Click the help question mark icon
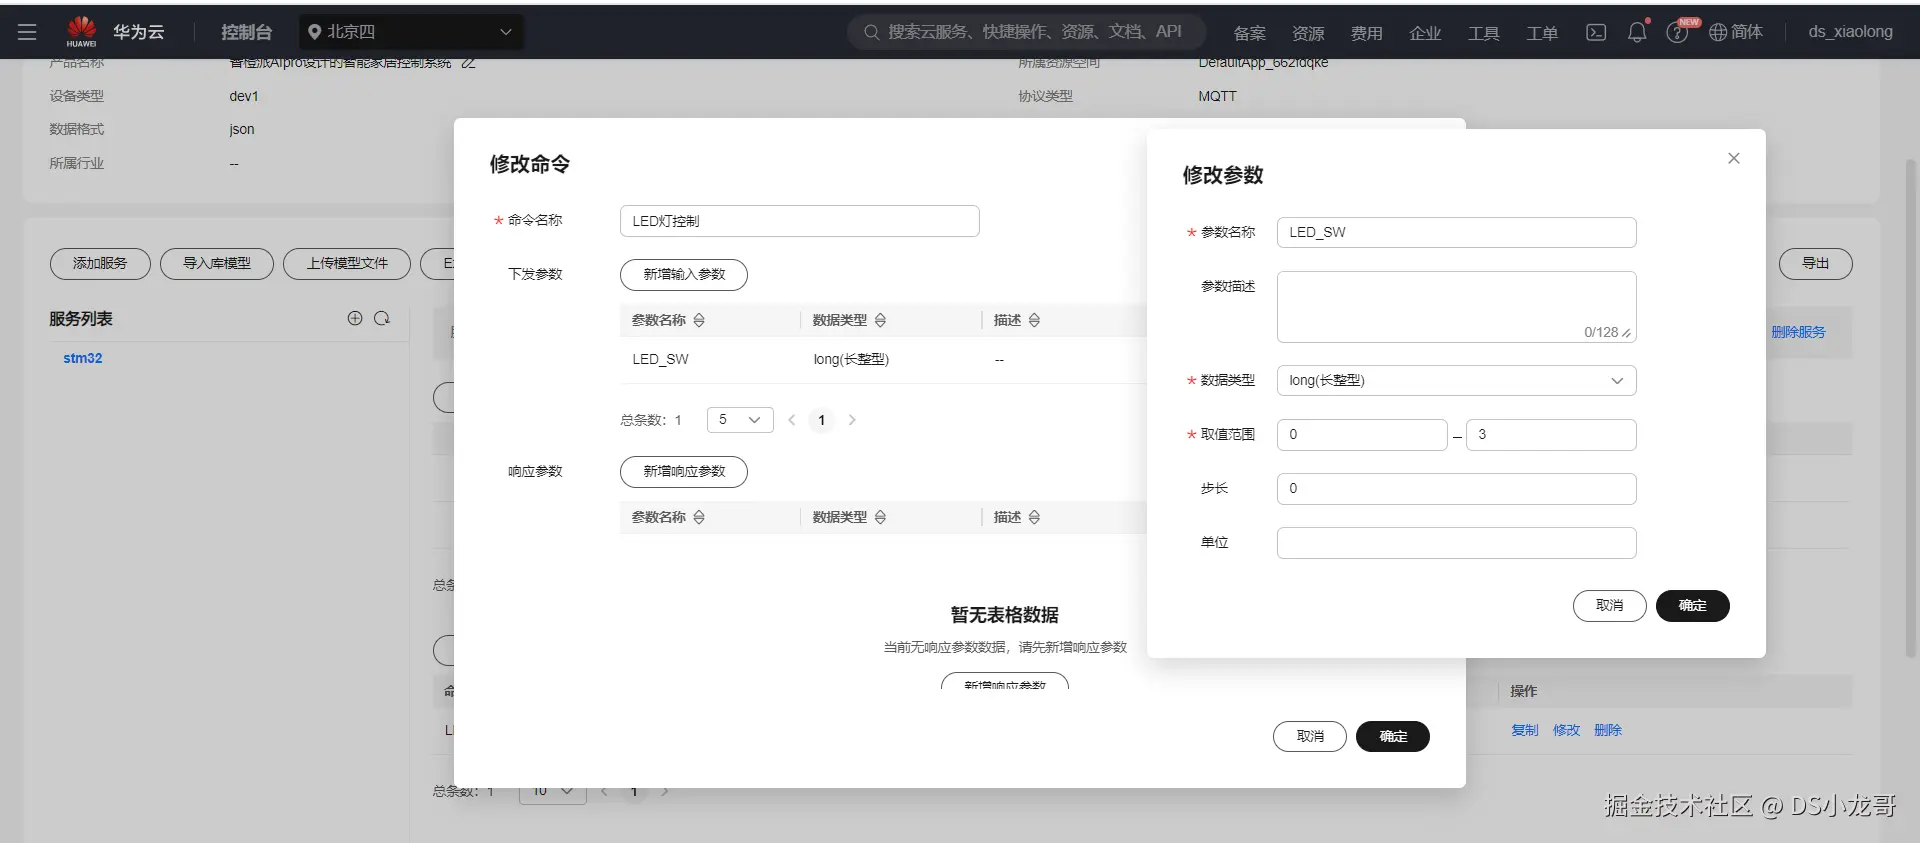1920x843 pixels. coord(1677,32)
